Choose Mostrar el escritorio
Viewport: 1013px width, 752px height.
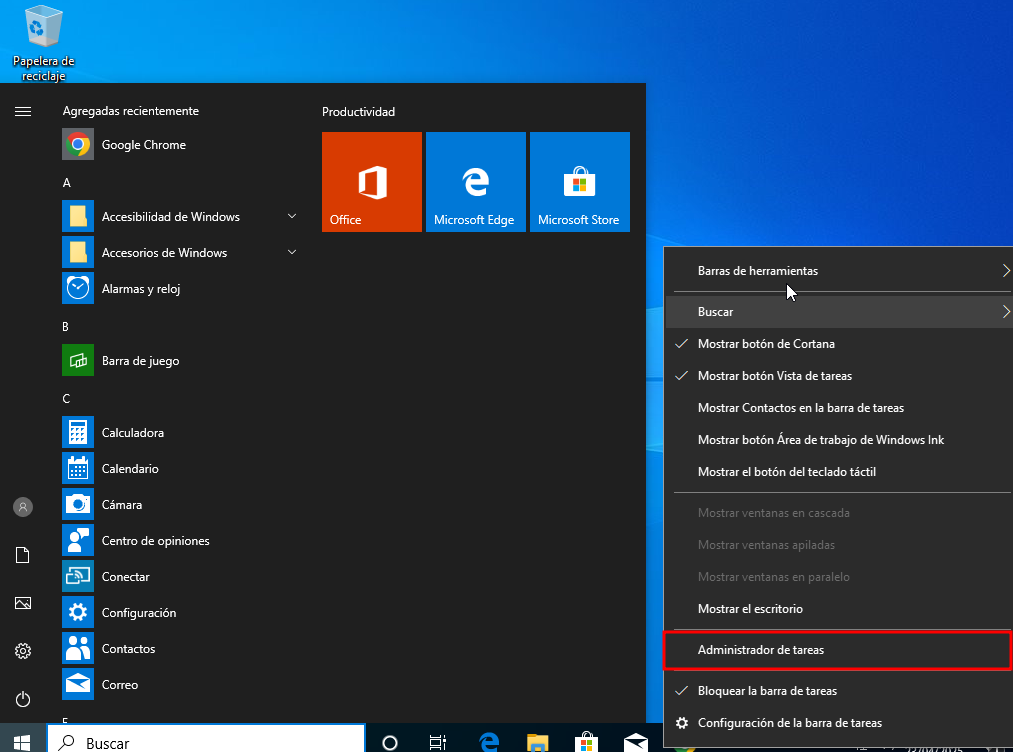(x=750, y=609)
